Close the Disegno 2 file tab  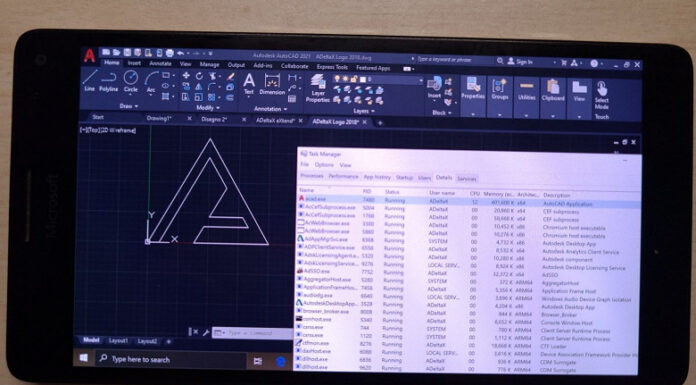244,119
